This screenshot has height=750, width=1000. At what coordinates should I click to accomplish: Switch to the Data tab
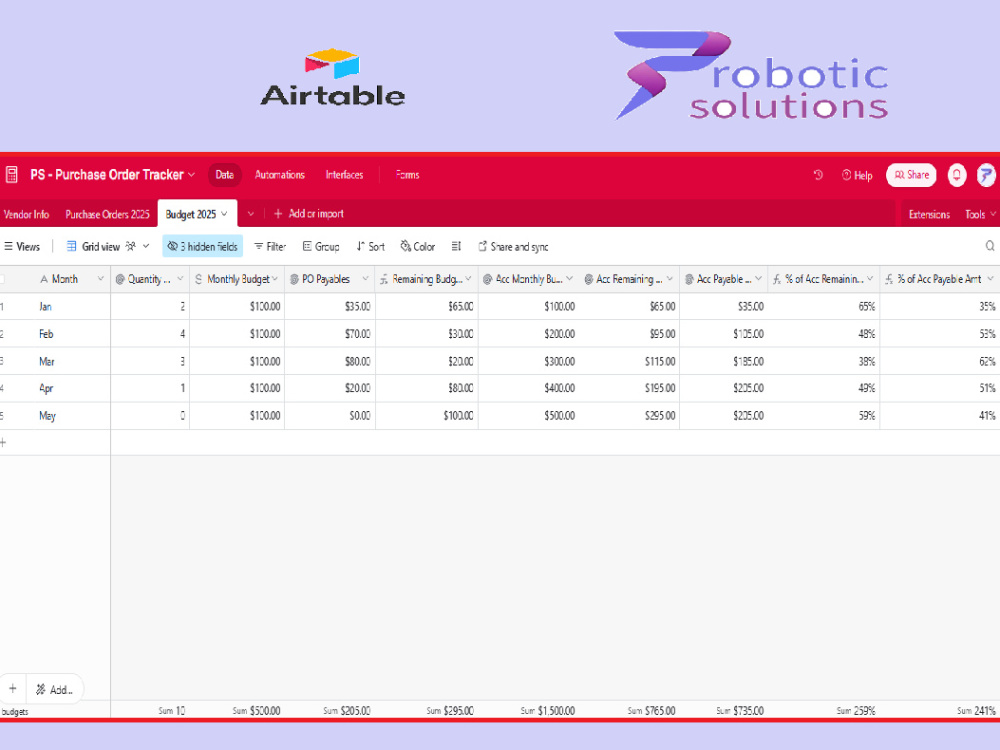pos(224,175)
